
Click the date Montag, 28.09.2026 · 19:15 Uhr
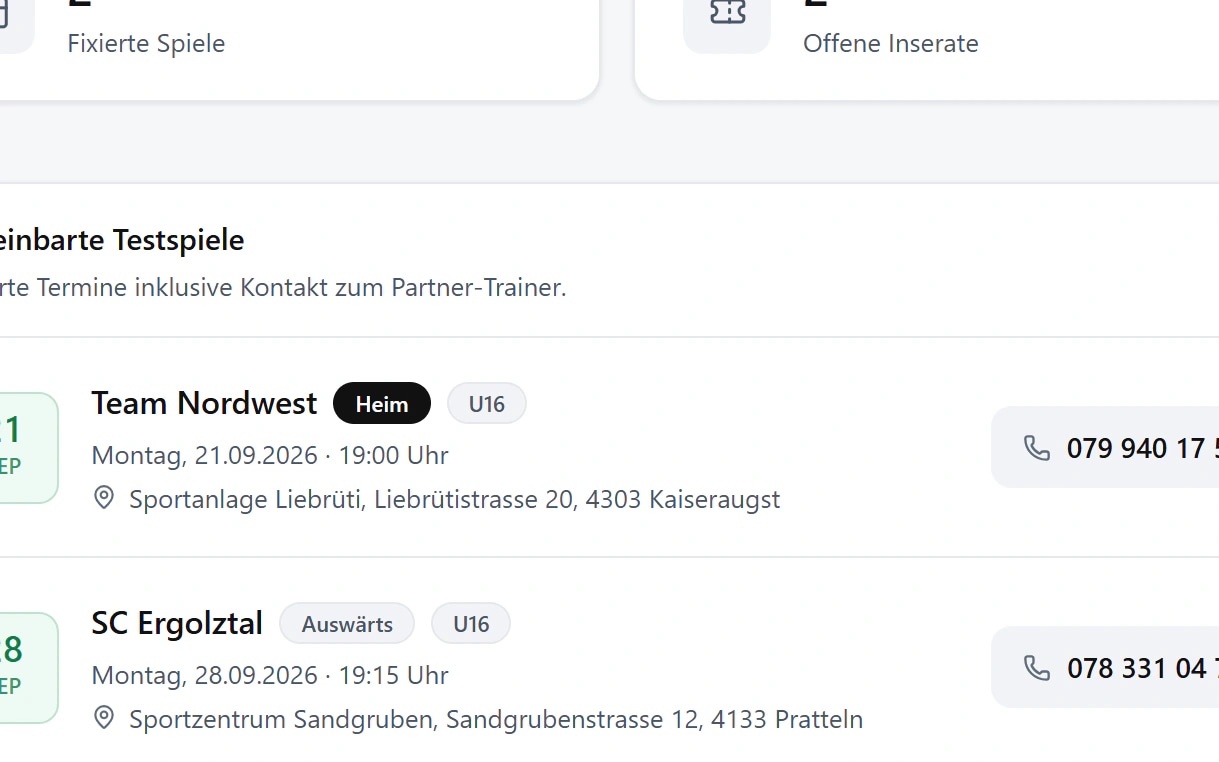click(x=270, y=675)
